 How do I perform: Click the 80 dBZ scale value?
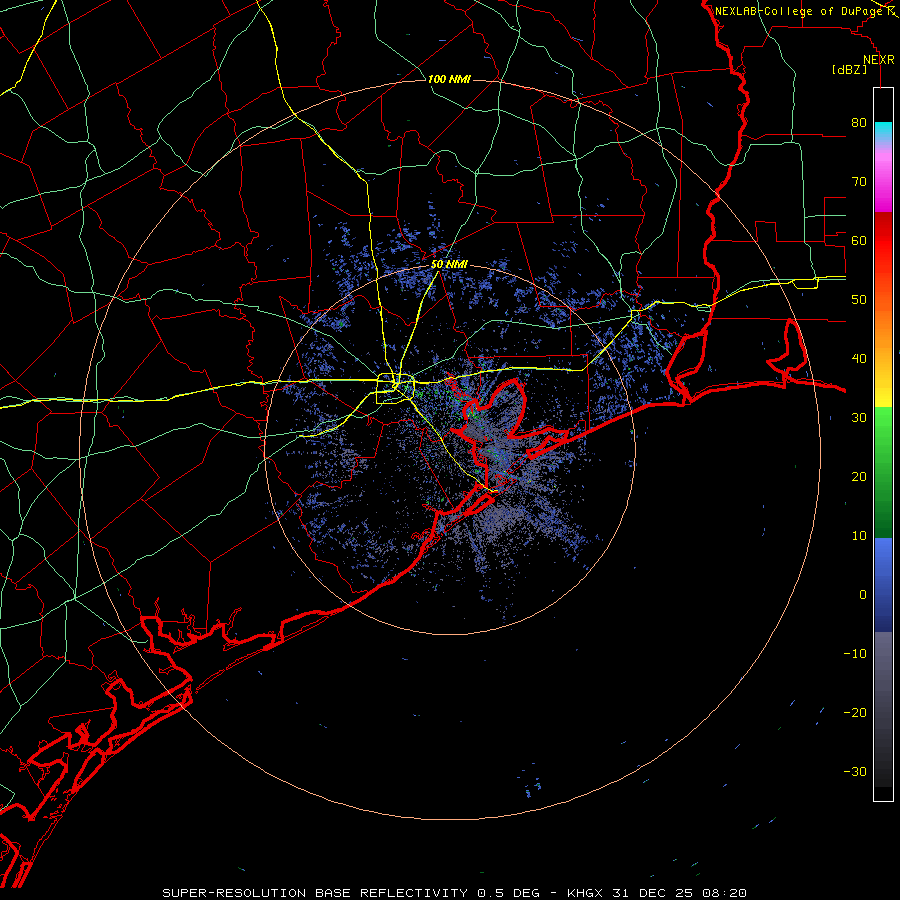coord(859,123)
